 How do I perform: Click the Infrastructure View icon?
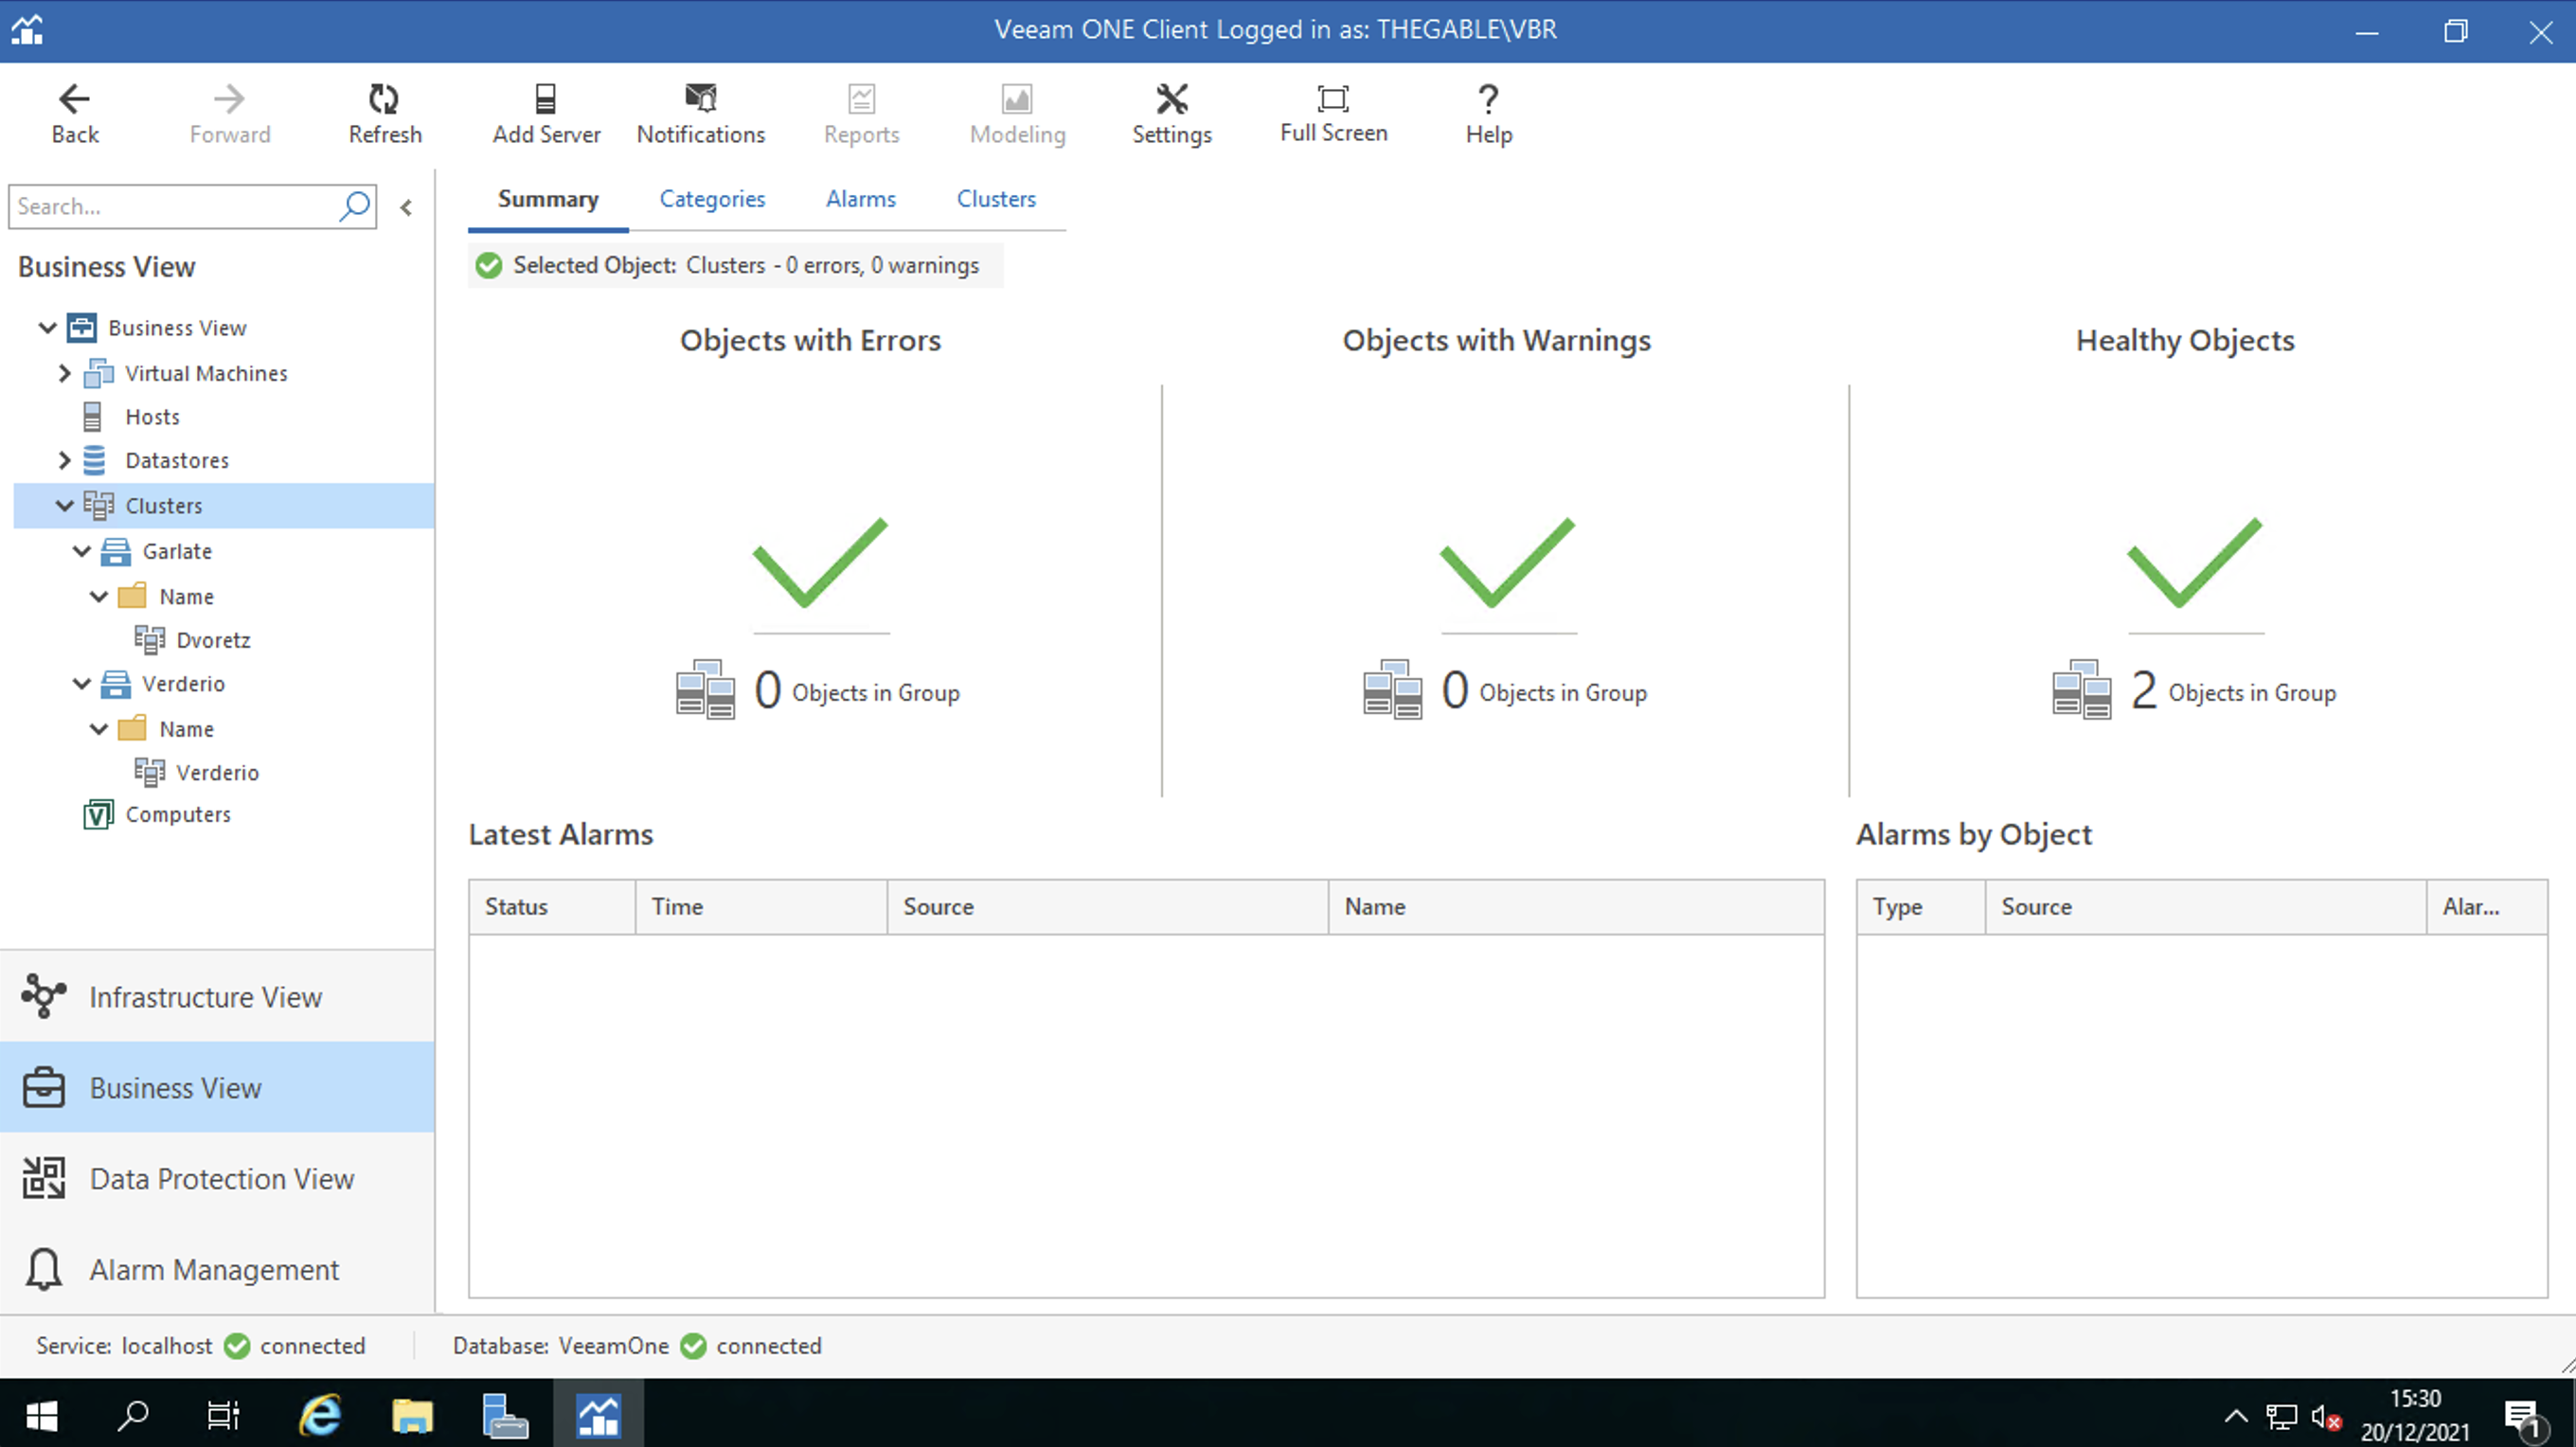click(44, 996)
